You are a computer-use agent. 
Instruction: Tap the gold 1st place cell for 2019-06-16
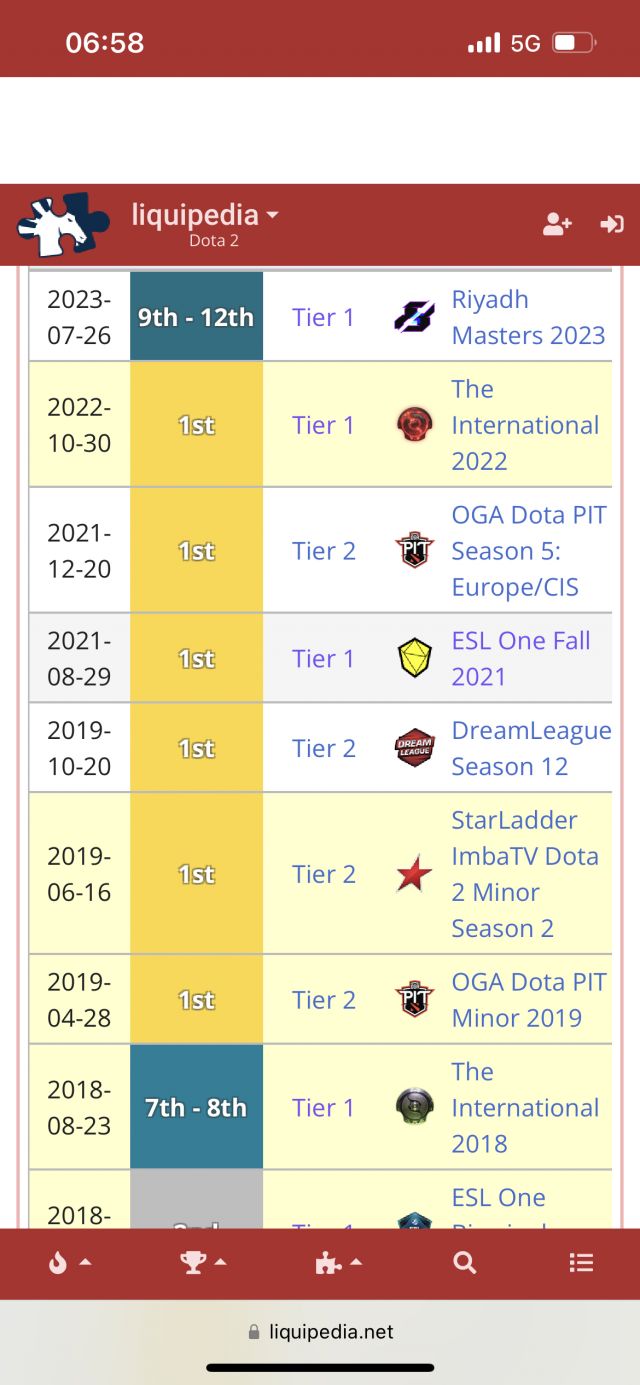(196, 874)
